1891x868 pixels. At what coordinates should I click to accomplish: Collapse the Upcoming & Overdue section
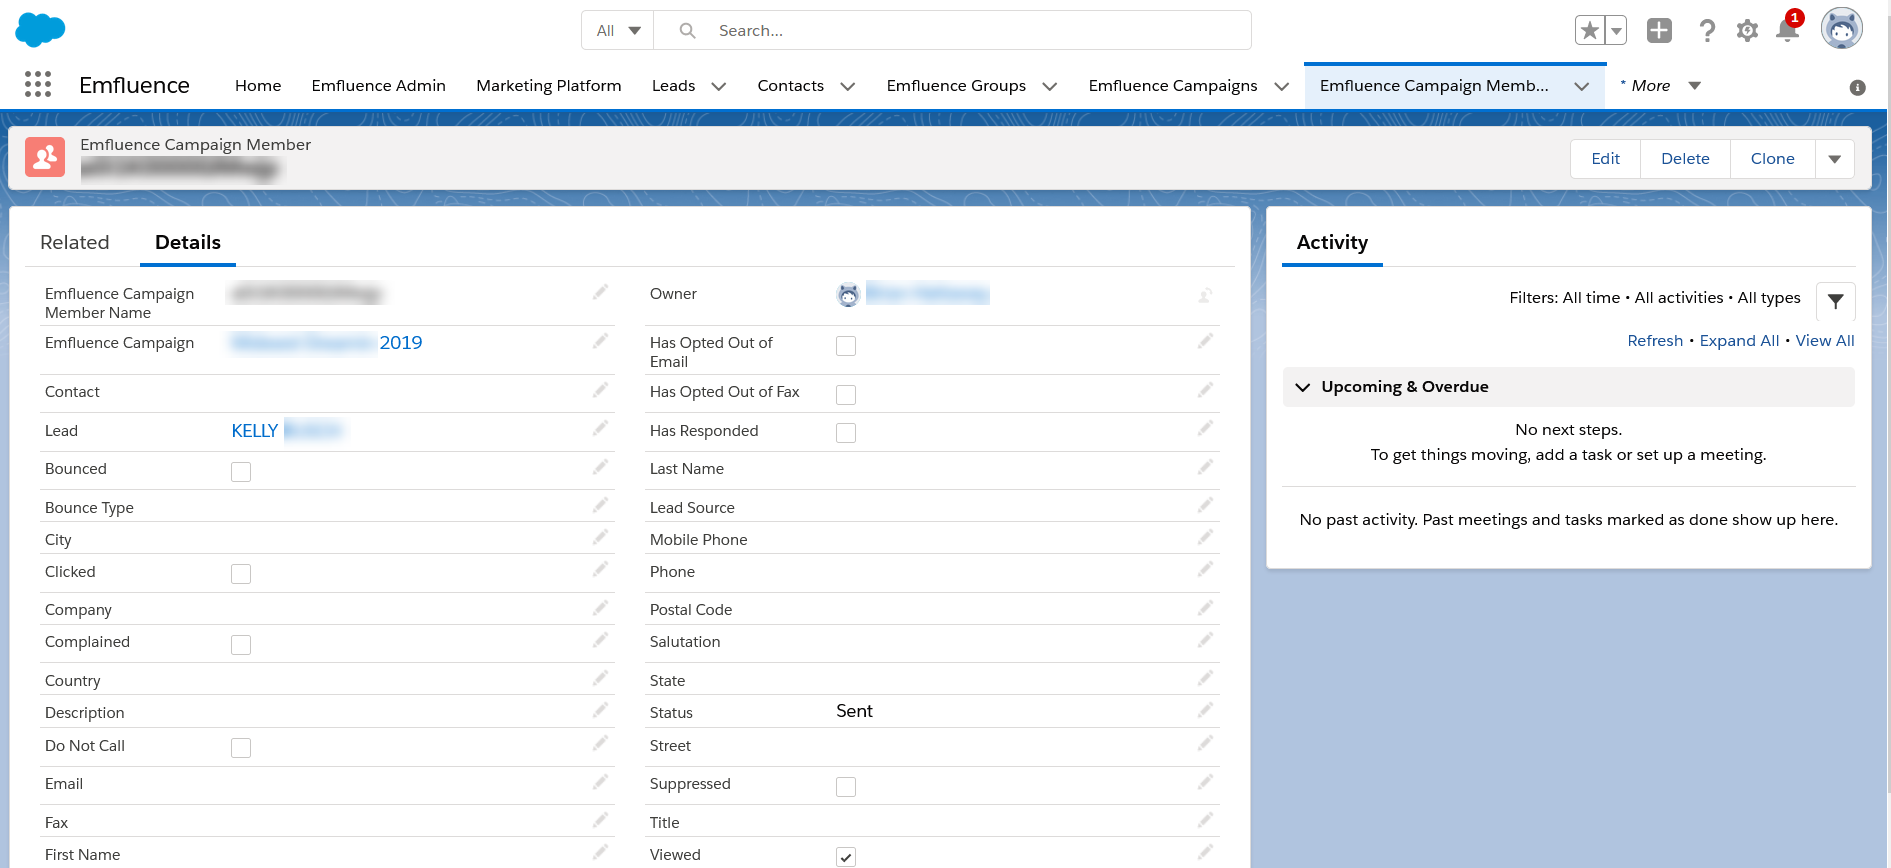[x=1303, y=387]
